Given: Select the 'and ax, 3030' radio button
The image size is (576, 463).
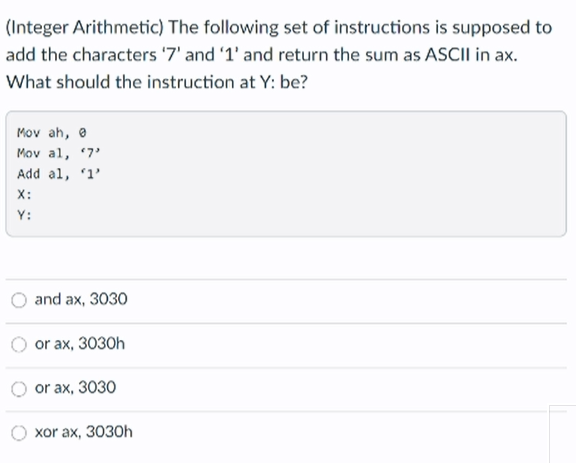Looking at the screenshot, I should pos(19,300).
